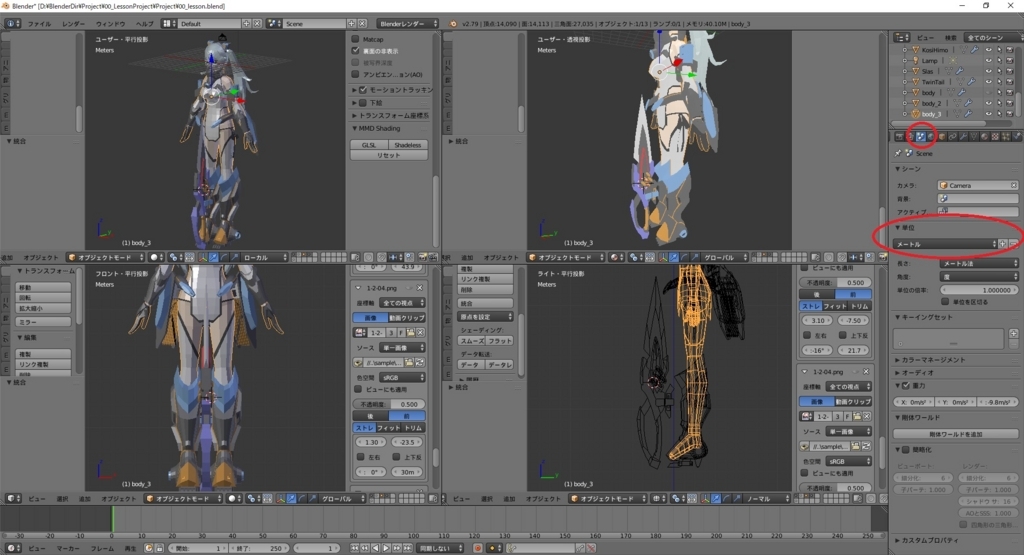Open the Scene properties tab icon

tap(920, 136)
